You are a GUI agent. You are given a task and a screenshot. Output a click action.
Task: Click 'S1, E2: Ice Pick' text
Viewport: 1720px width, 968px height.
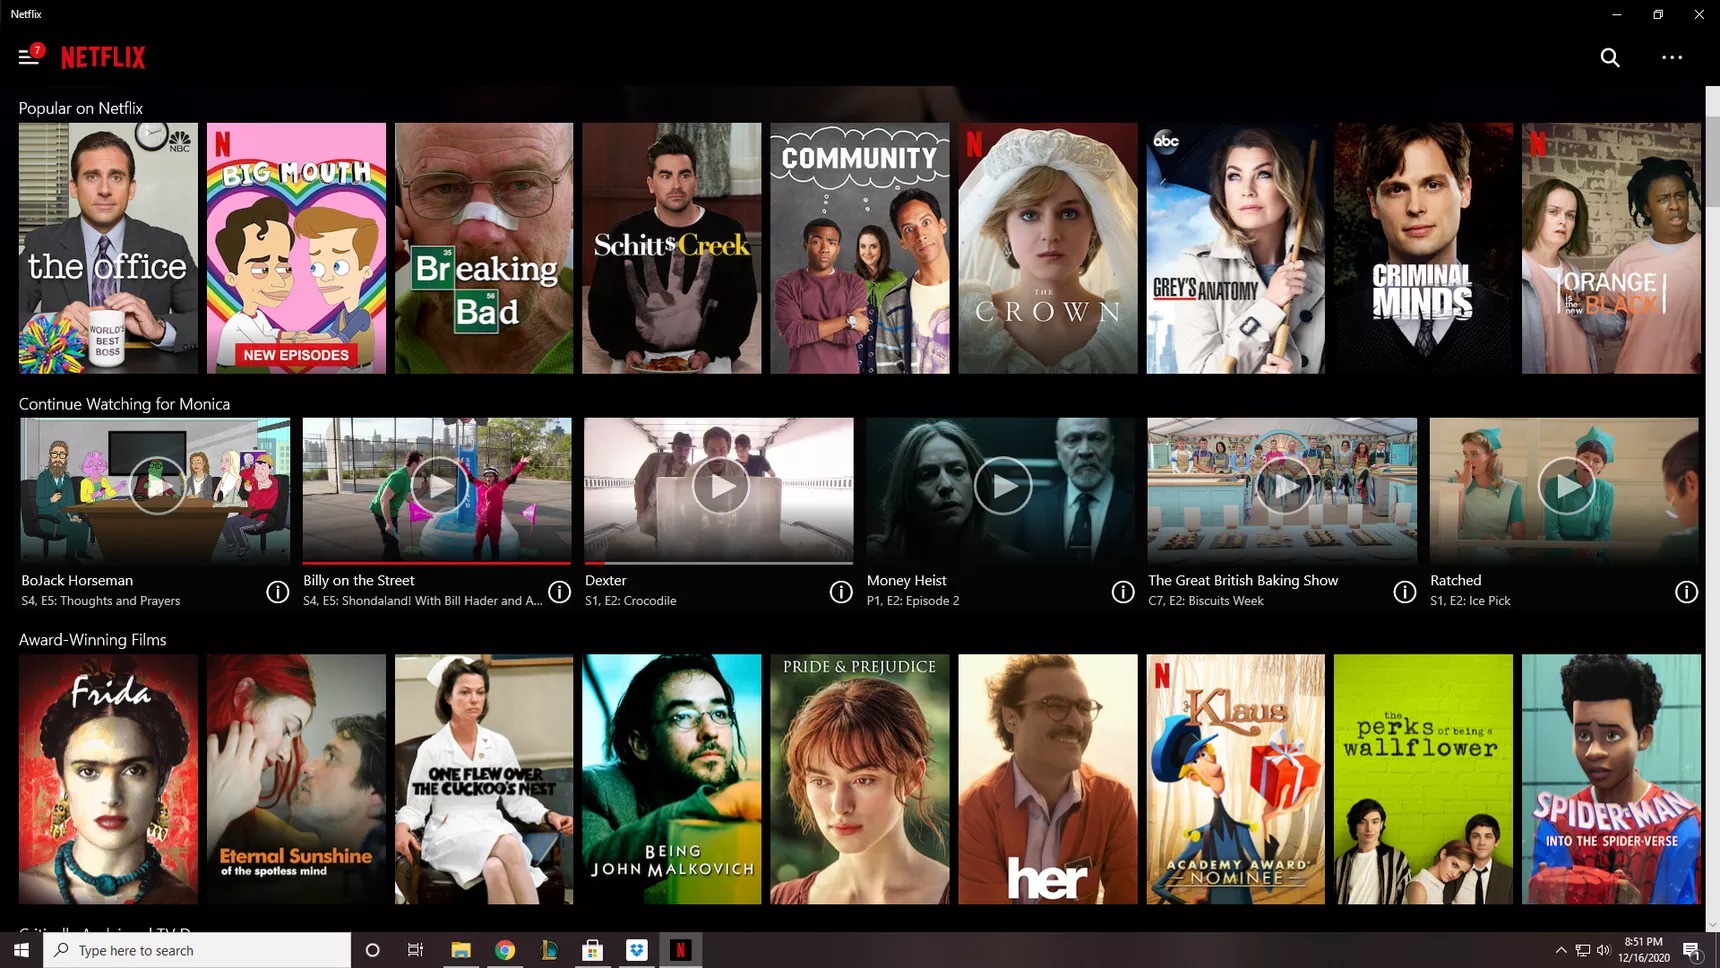click(1470, 601)
